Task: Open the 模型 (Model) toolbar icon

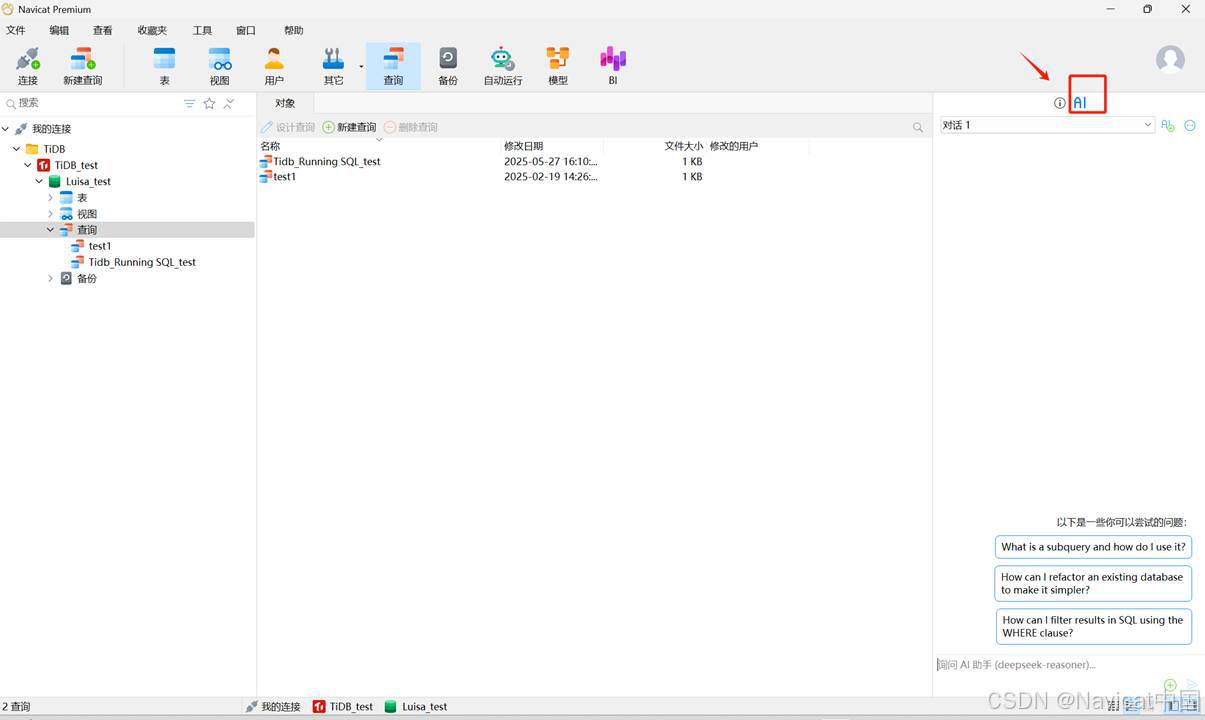Action: click(x=558, y=66)
